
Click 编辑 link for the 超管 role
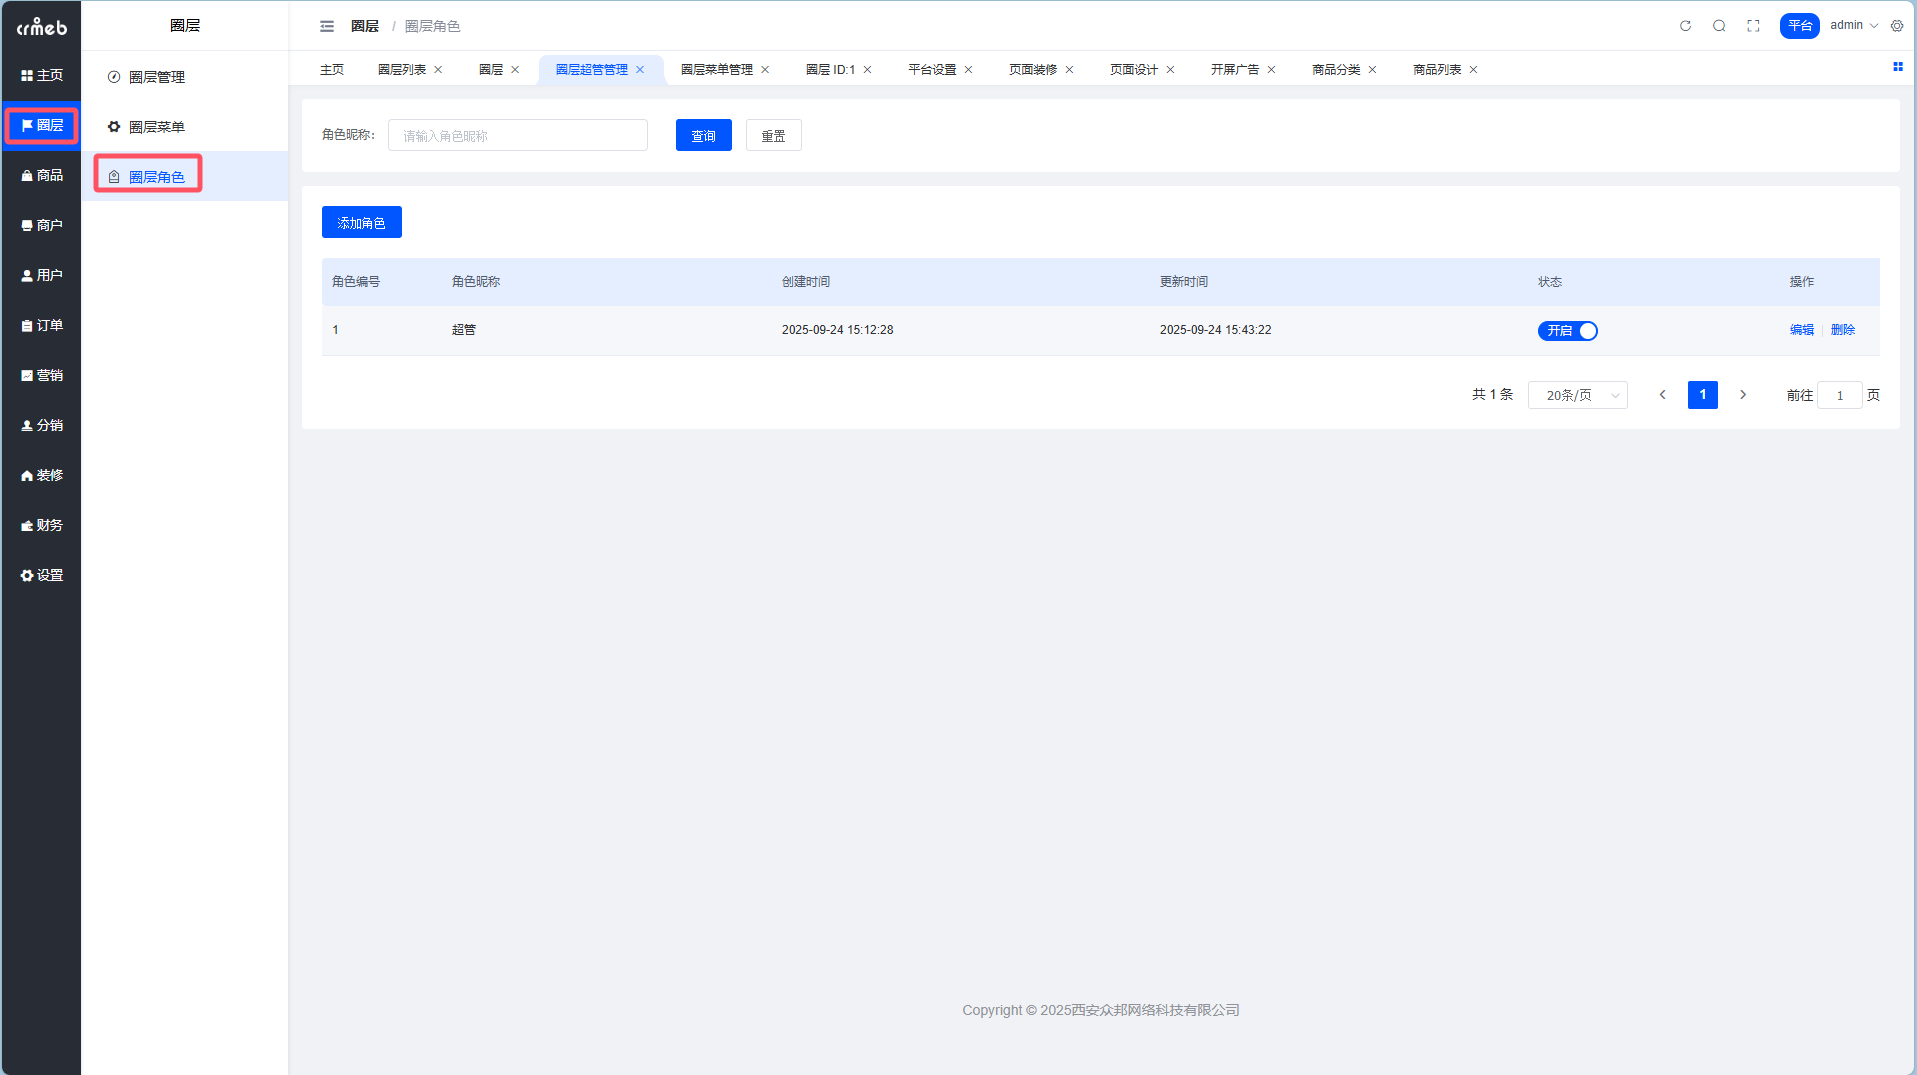(1801, 330)
